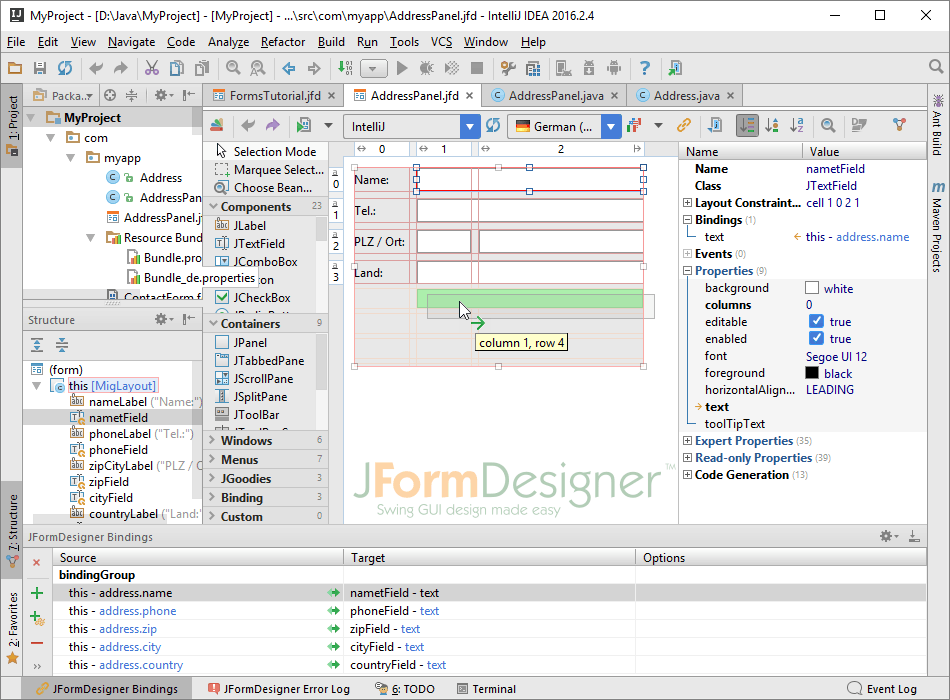Click the Expand All icon in Structure panel
This screenshot has height=700, width=950.
click(x=37, y=345)
